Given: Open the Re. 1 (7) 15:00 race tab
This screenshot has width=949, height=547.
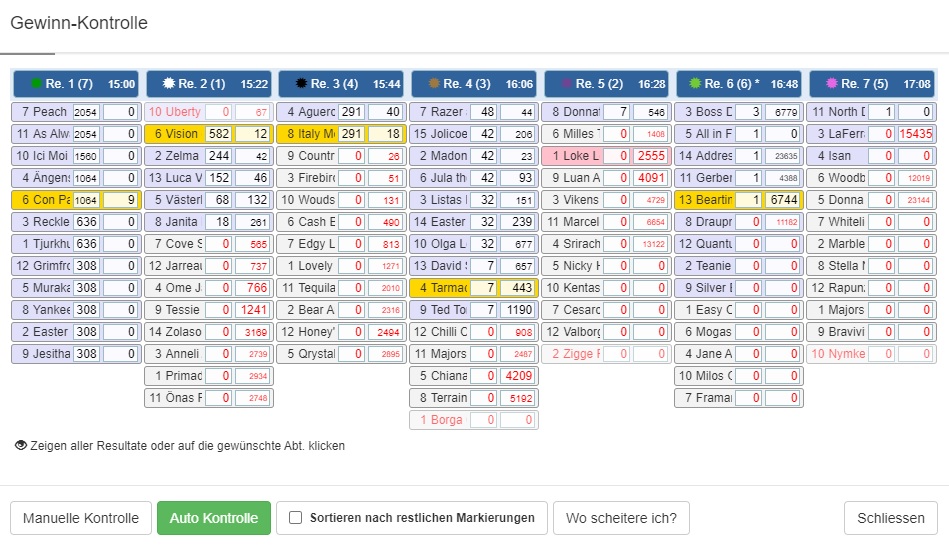Looking at the screenshot, I should tap(76, 84).
